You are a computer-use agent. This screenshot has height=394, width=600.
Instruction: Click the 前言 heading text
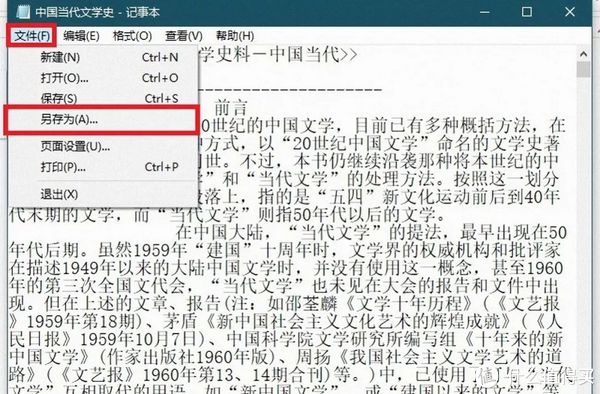[231, 108]
